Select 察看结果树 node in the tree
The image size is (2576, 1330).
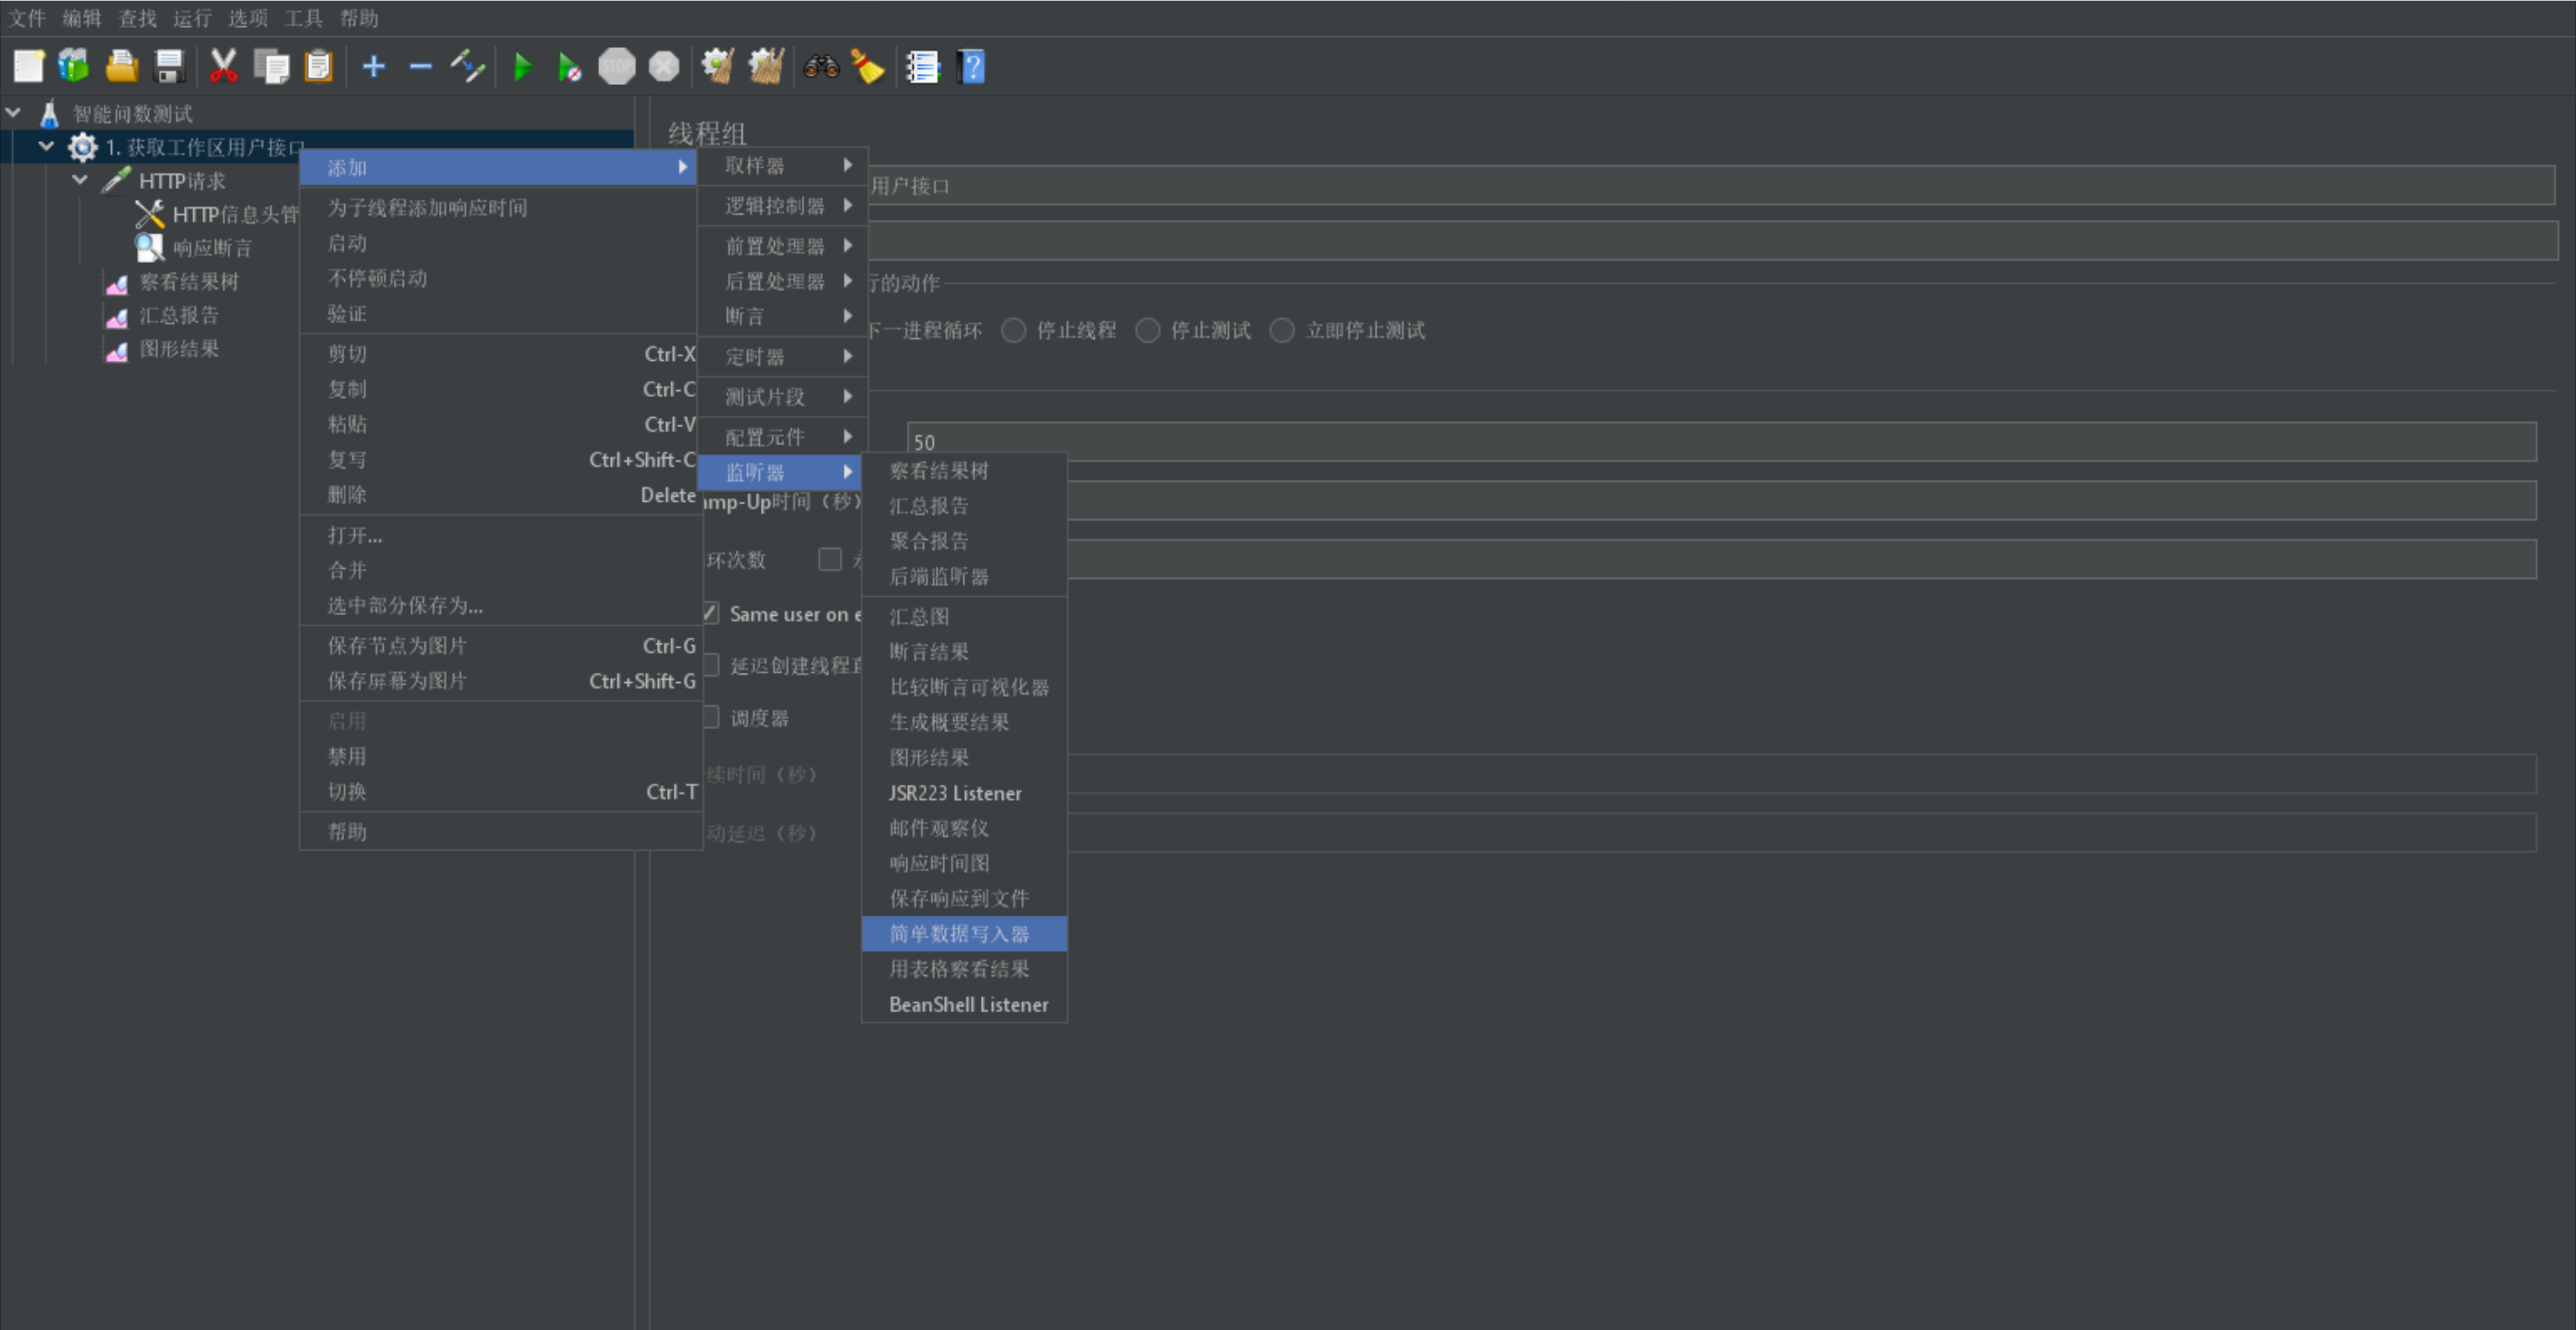pos(188,281)
